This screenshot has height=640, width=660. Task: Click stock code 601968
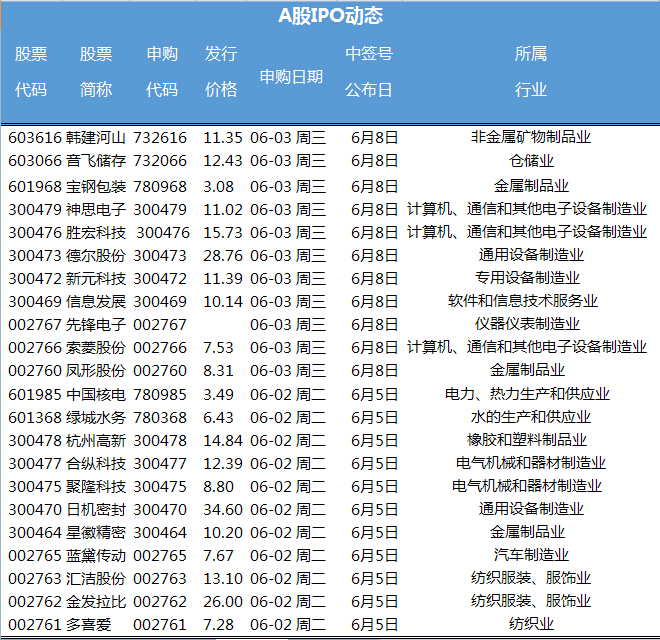pos(35,187)
